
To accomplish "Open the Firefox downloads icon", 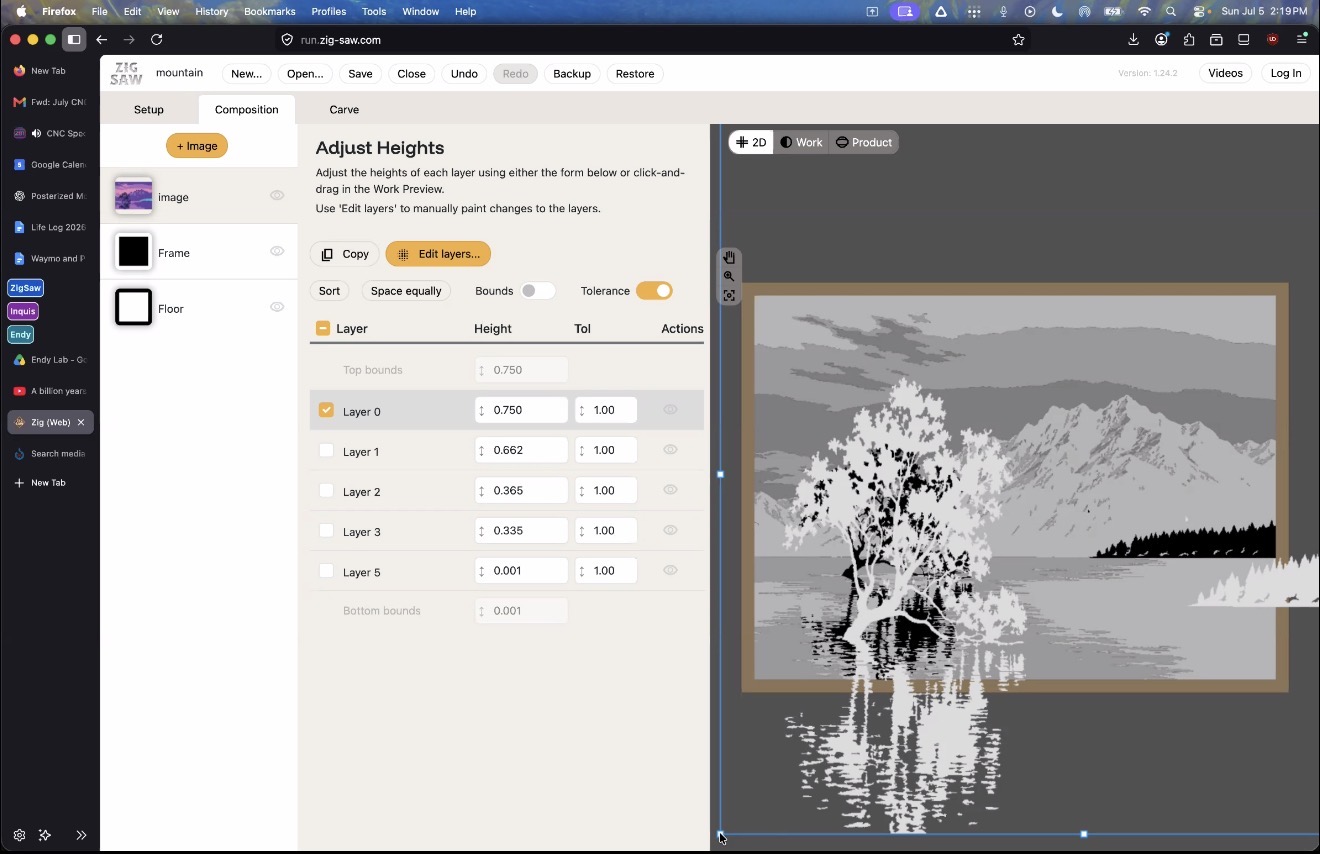I will (1133, 40).
